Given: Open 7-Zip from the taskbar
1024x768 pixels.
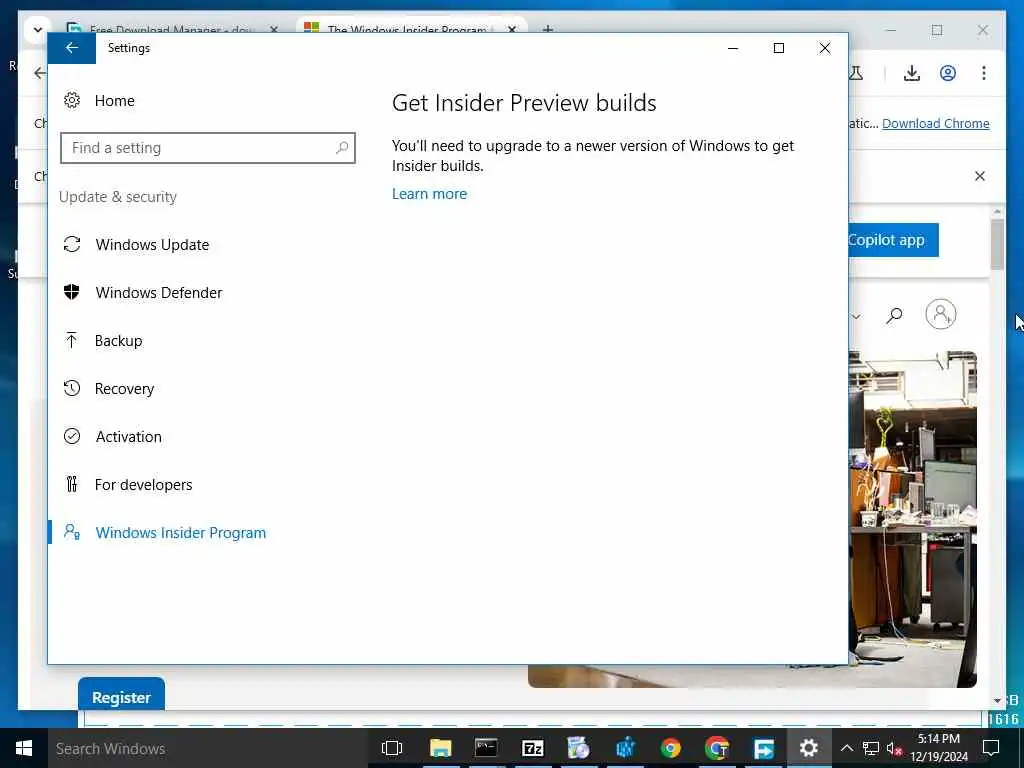Looking at the screenshot, I should coord(533,748).
